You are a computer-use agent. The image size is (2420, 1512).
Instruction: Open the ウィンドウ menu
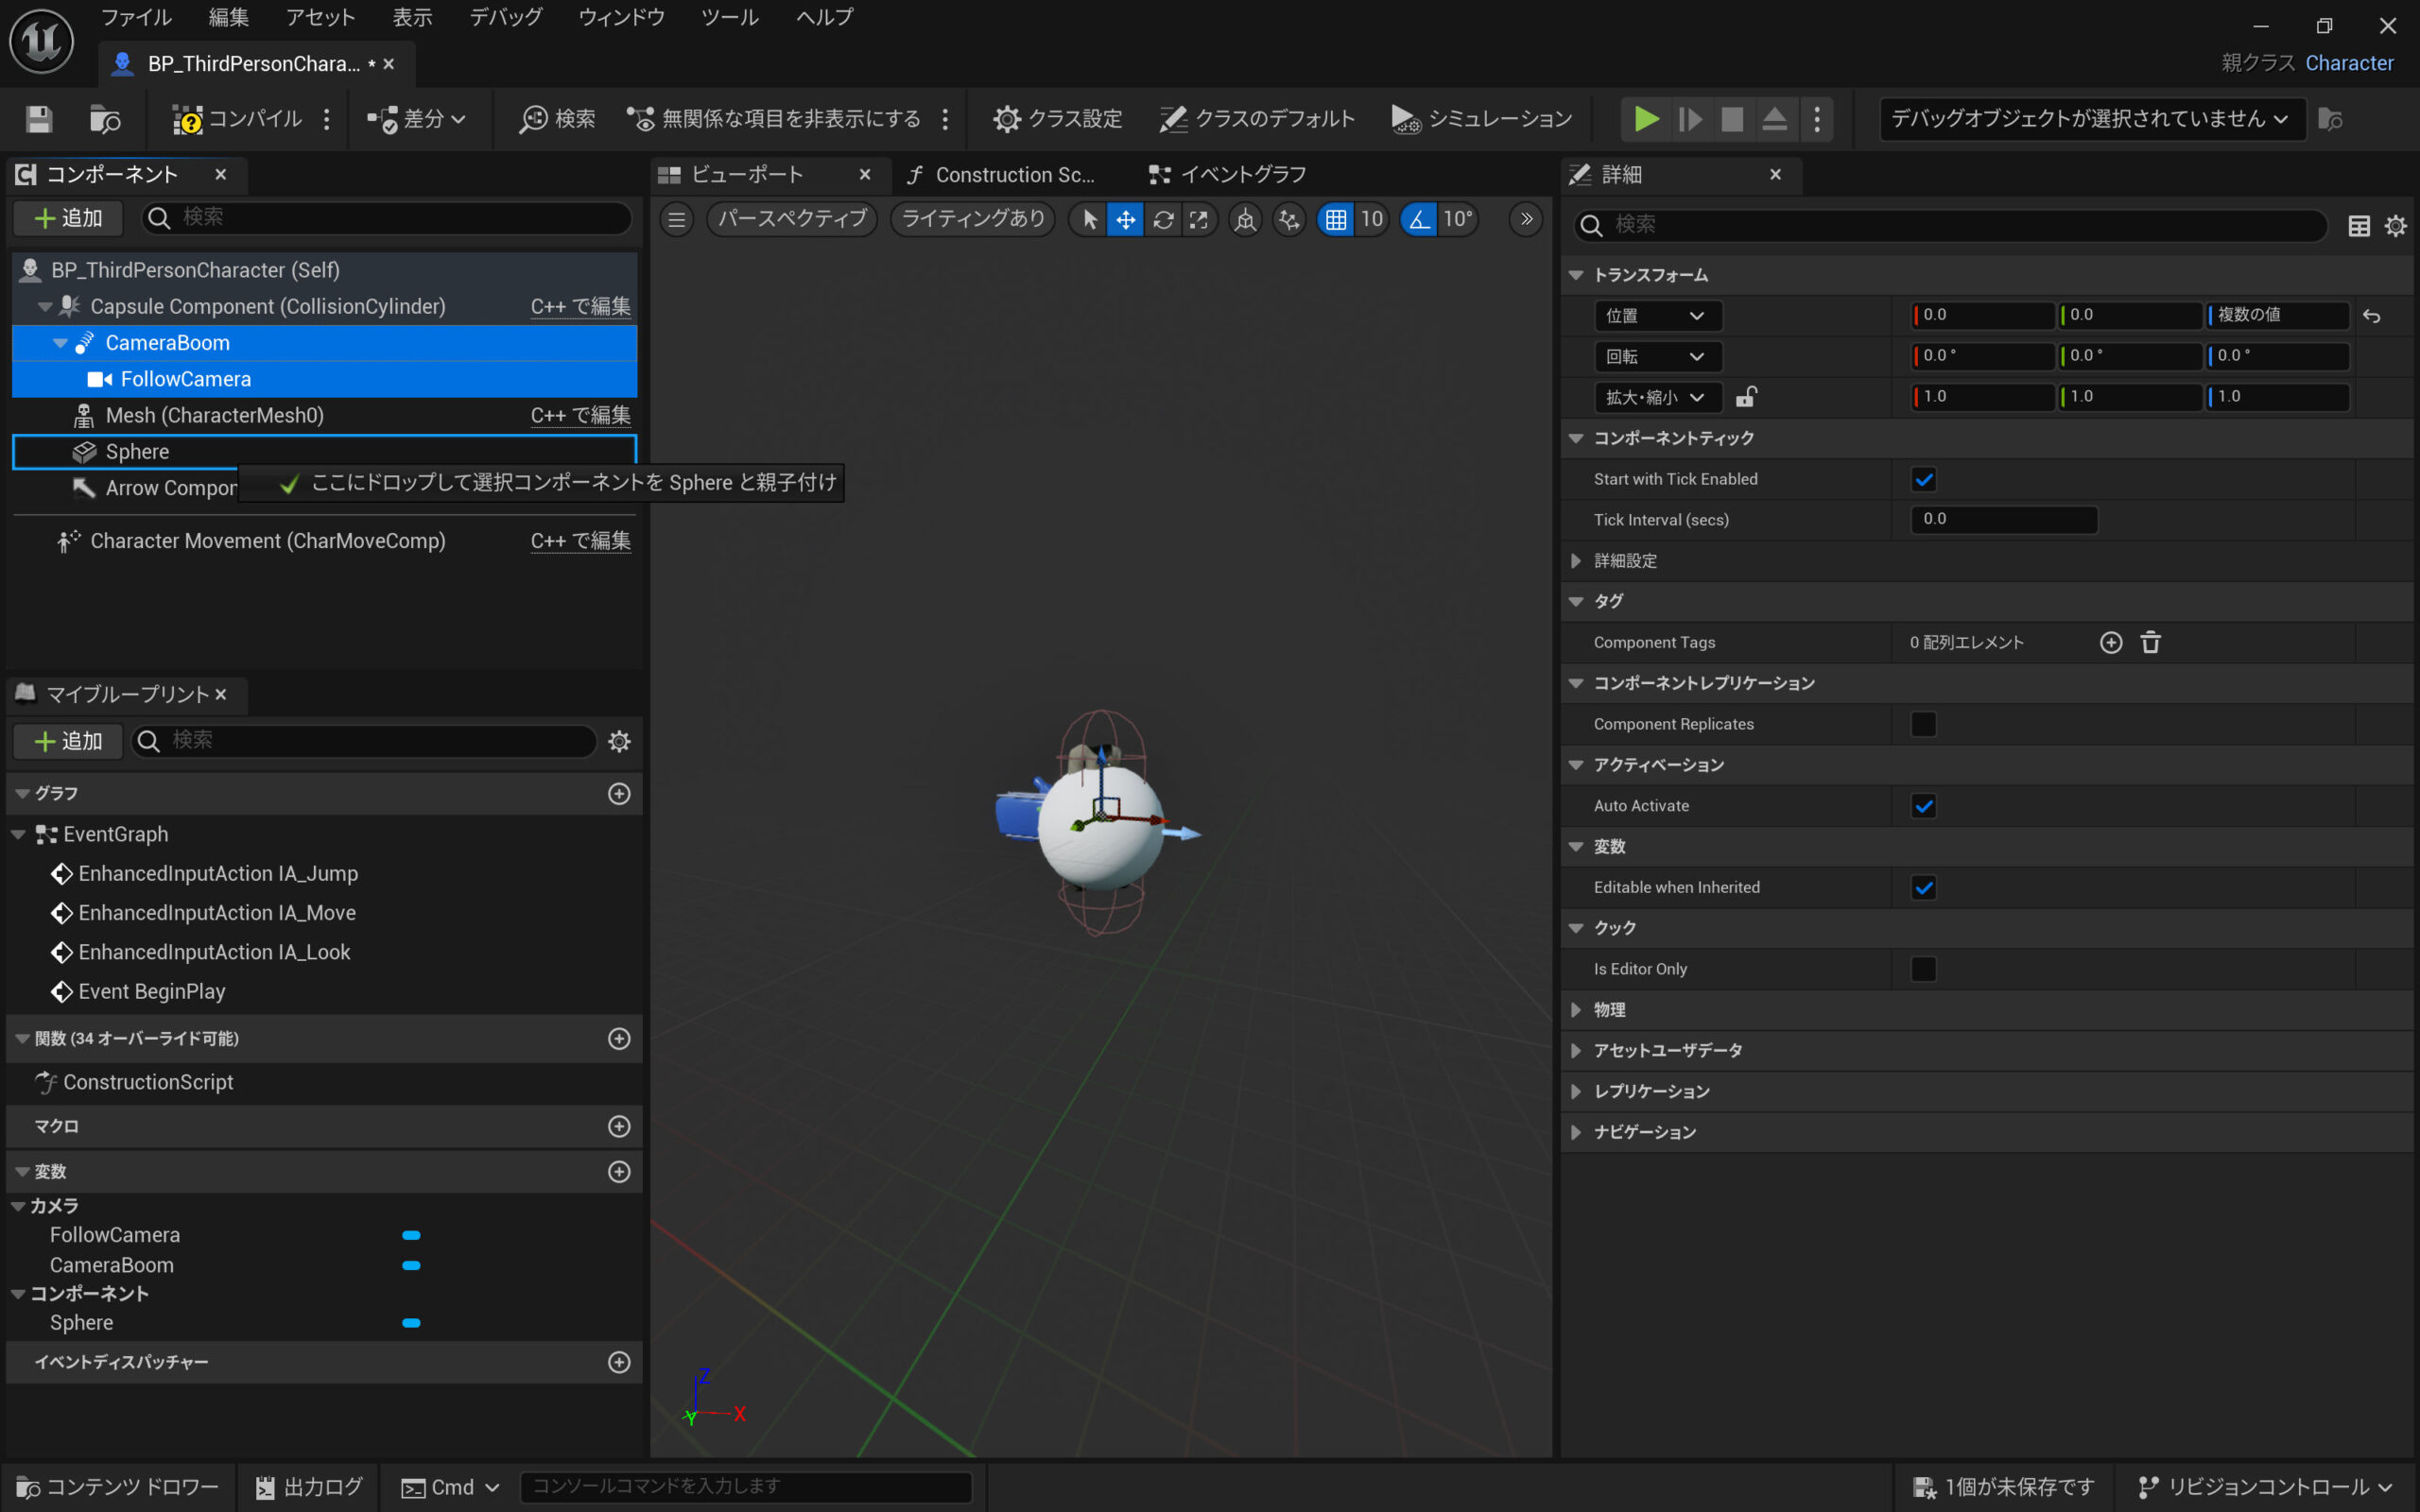point(621,17)
